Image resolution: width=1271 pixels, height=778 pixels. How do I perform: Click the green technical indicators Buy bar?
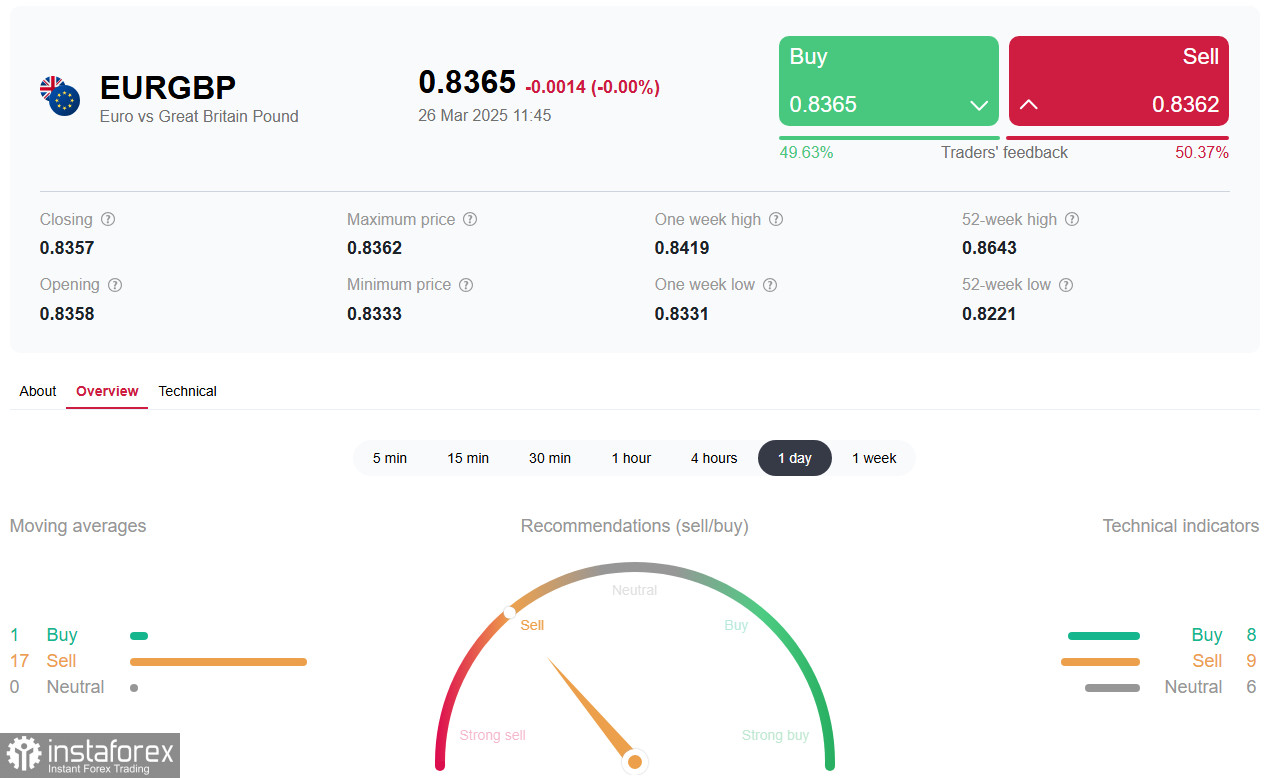coord(1104,636)
